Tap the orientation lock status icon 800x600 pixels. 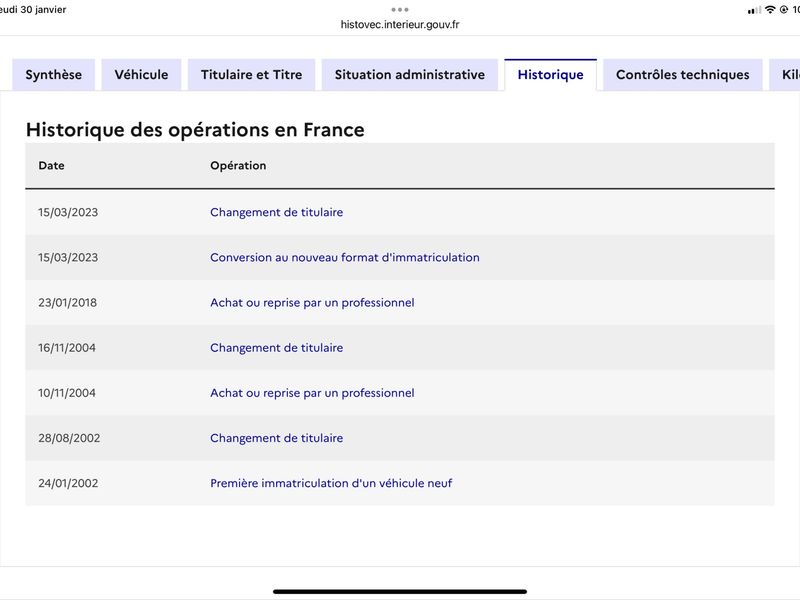click(x=784, y=10)
